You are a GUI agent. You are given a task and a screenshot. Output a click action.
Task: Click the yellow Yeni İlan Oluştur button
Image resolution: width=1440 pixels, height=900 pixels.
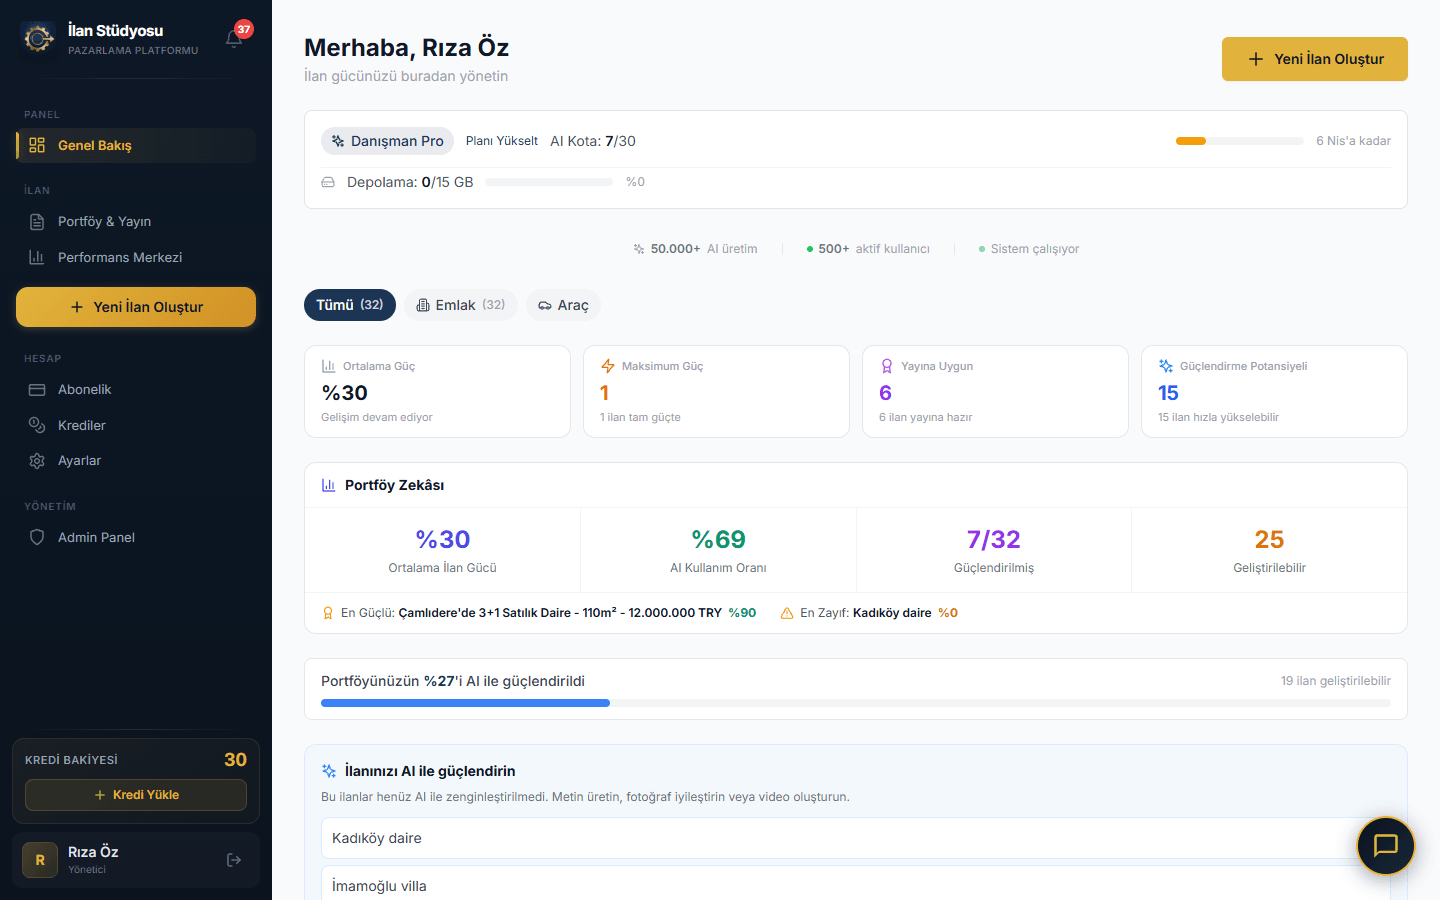[x=1314, y=59]
